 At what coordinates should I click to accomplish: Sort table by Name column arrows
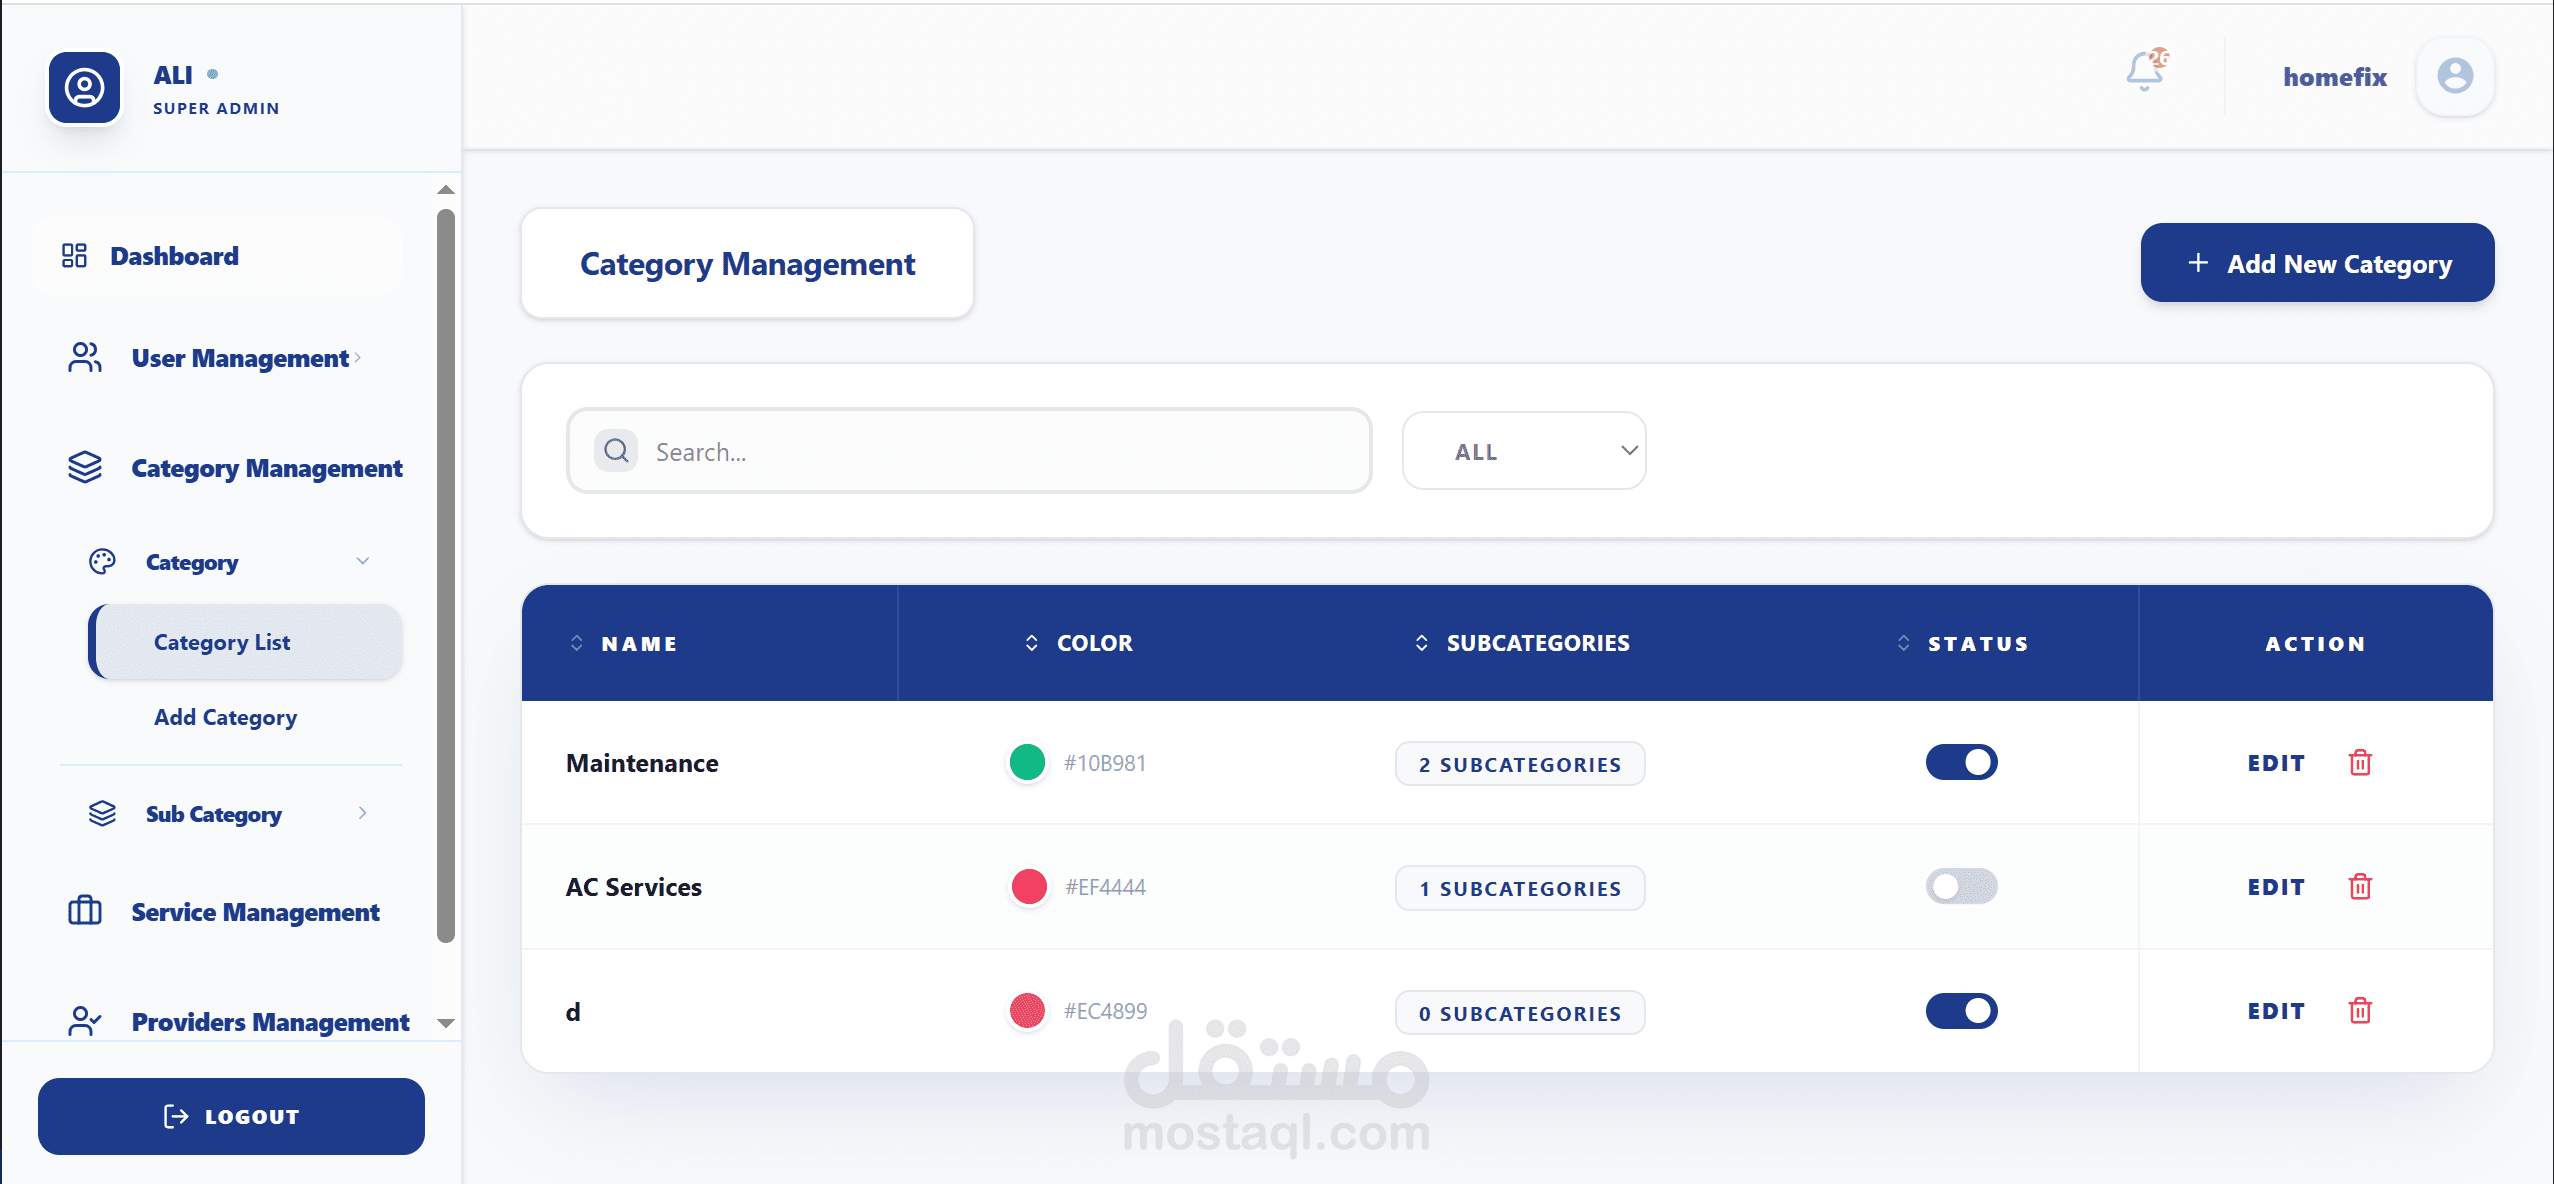tap(577, 643)
